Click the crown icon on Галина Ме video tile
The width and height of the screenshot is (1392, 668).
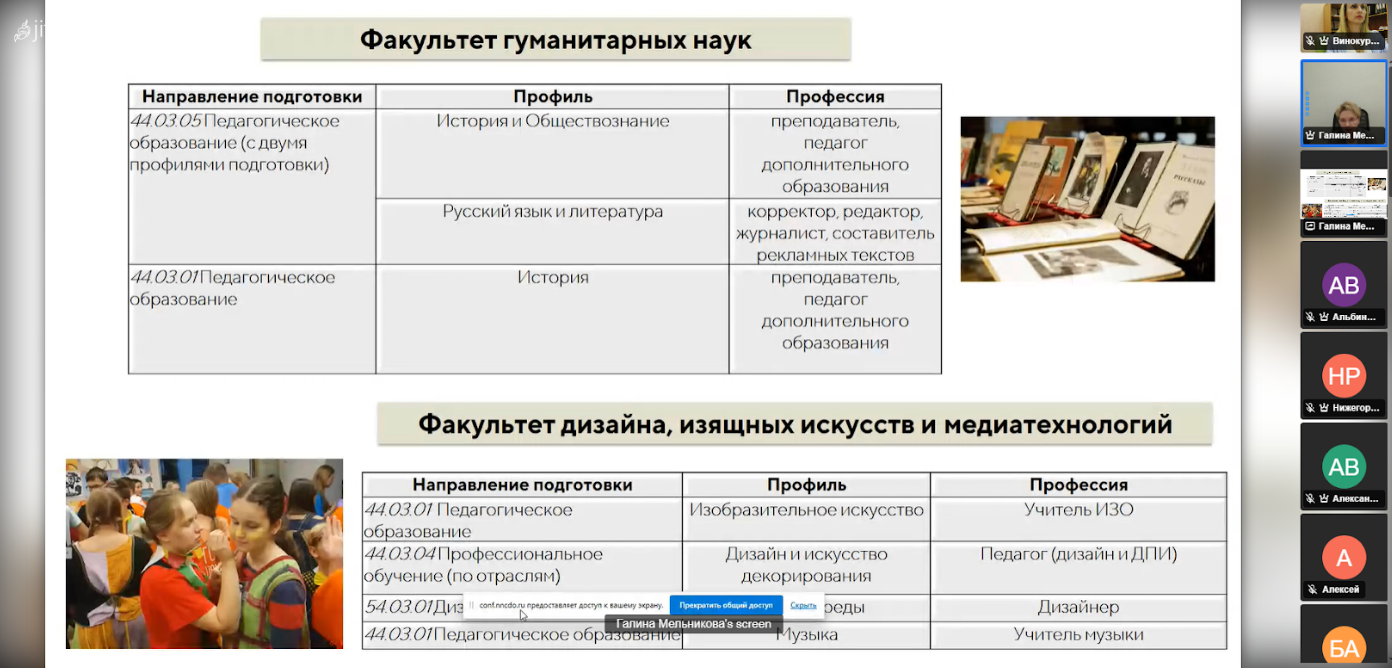[x=1310, y=135]
